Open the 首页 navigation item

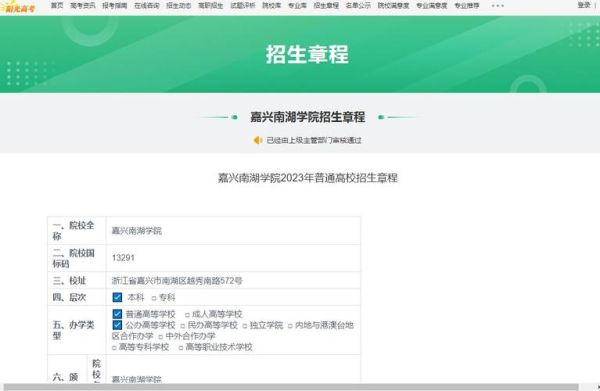click(57, 5)
